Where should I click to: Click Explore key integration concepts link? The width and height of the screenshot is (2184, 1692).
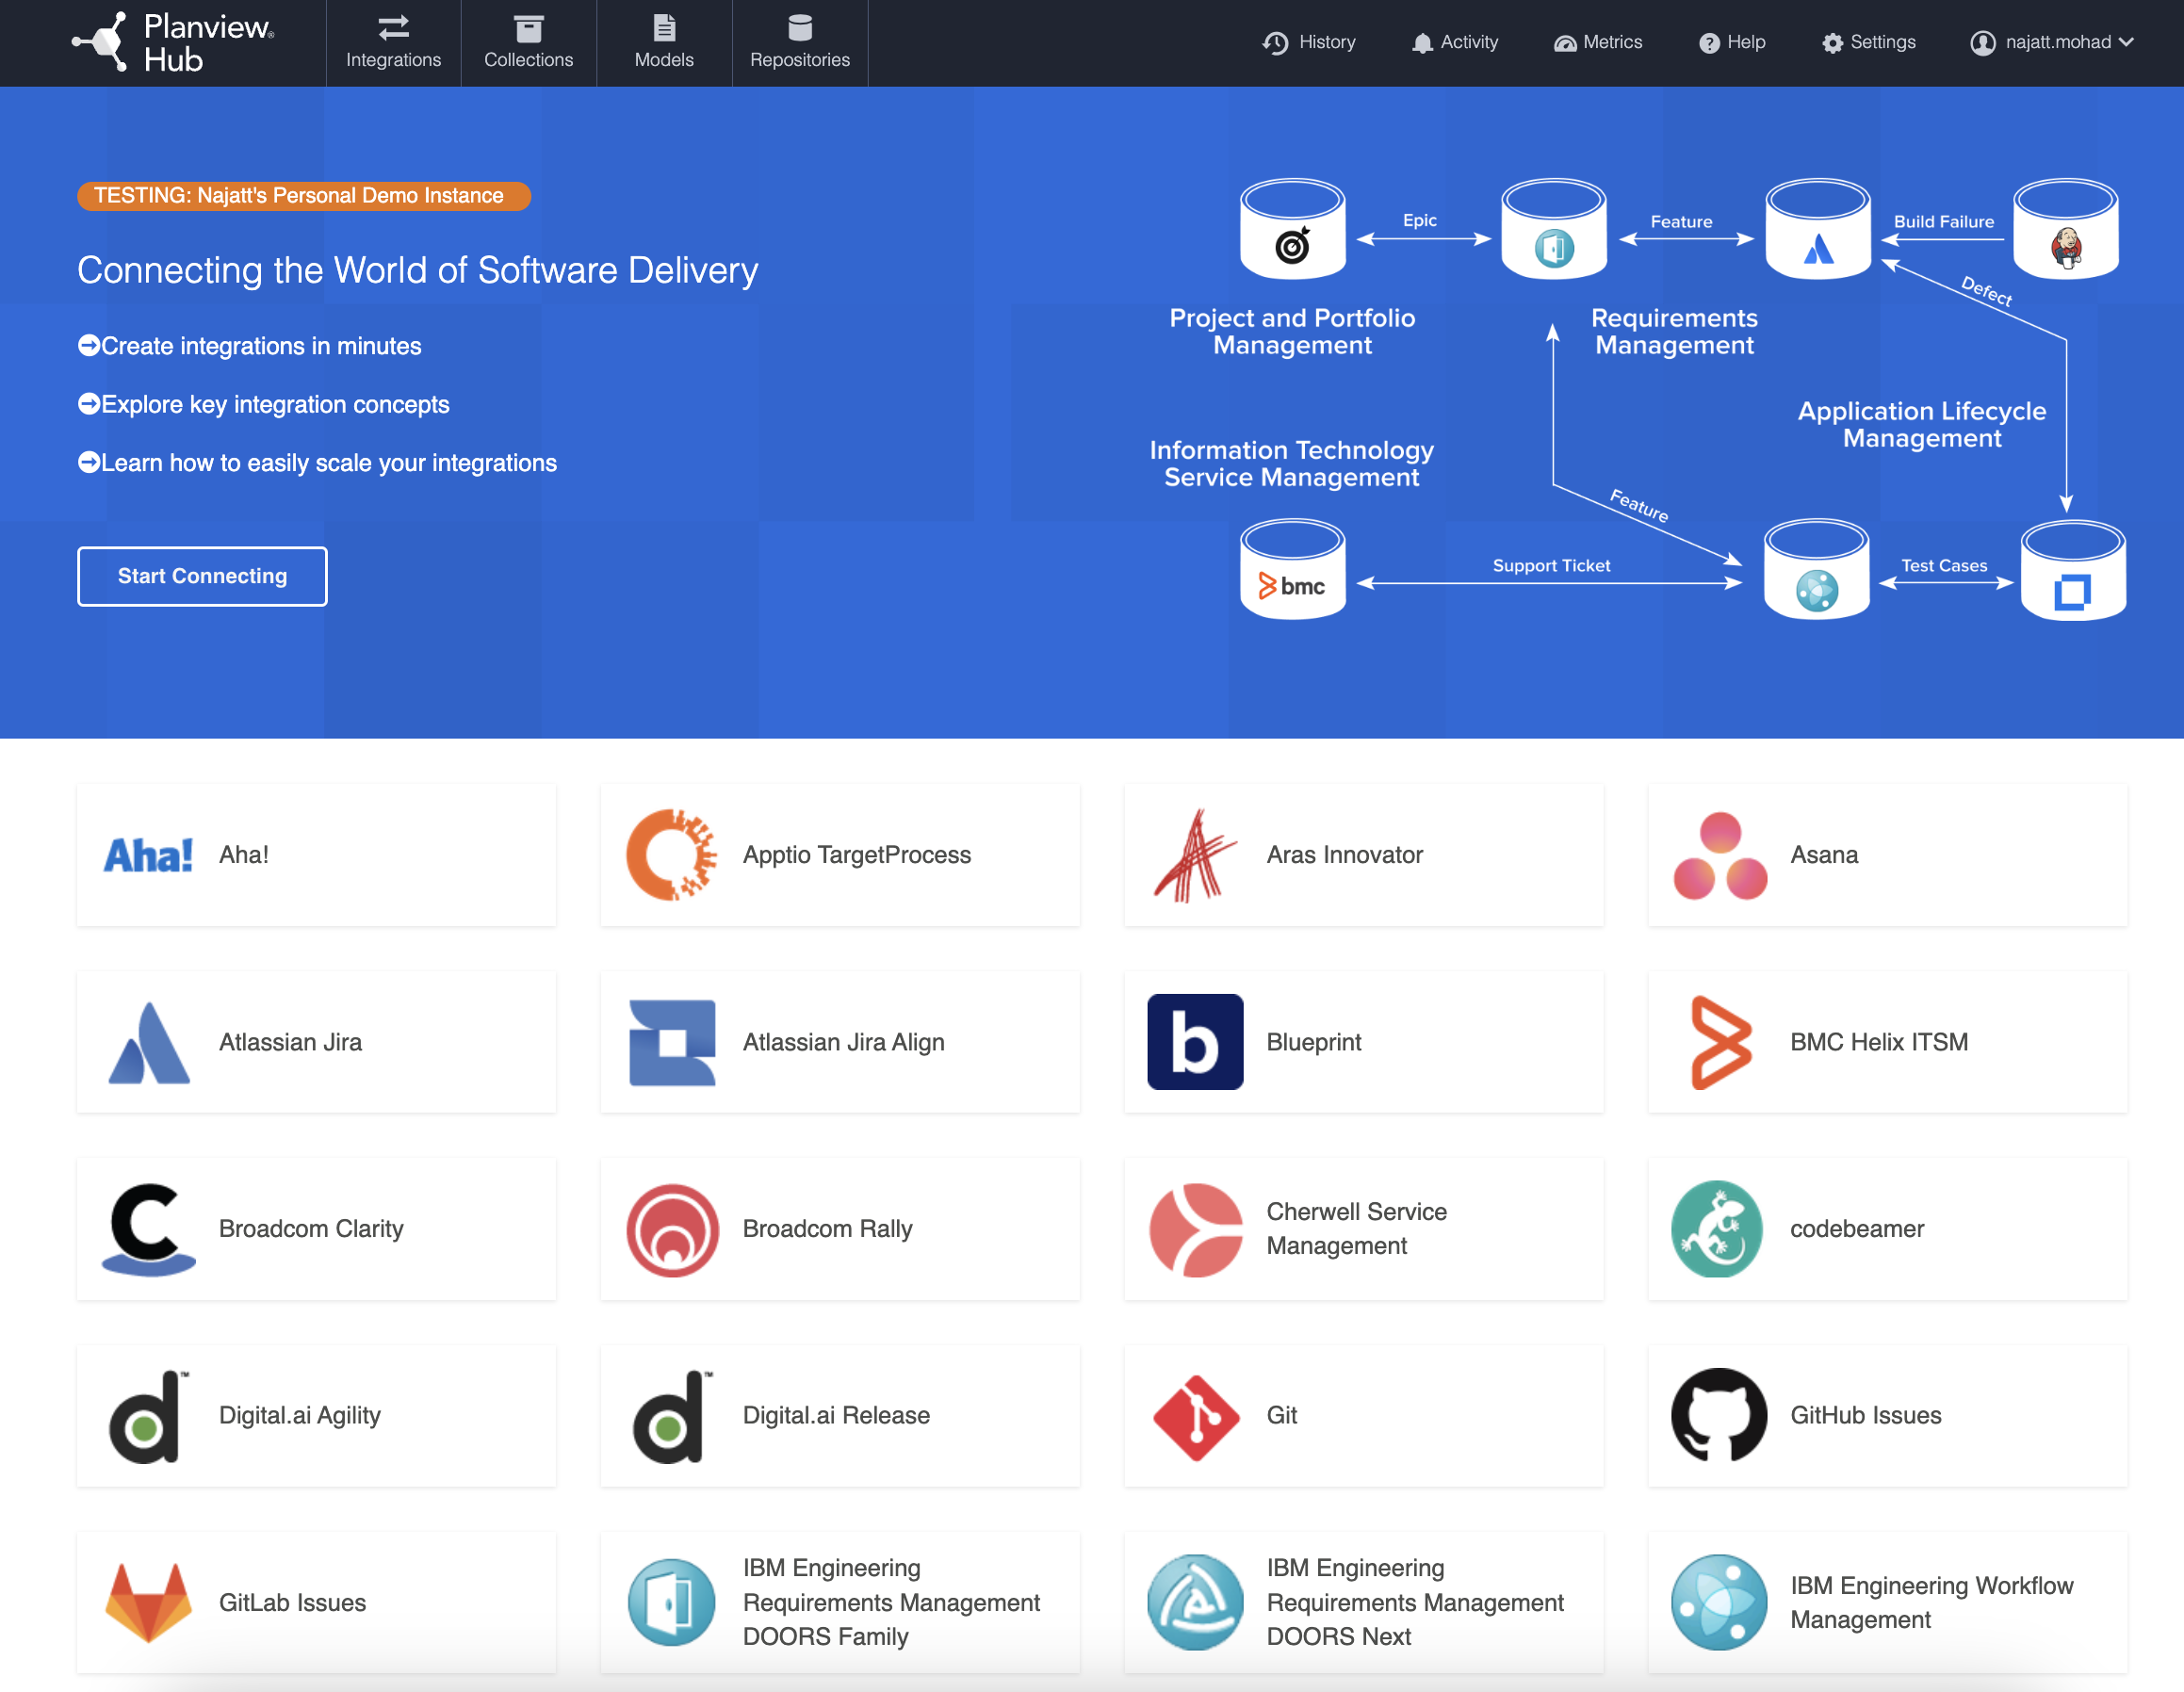coord(274,404)
